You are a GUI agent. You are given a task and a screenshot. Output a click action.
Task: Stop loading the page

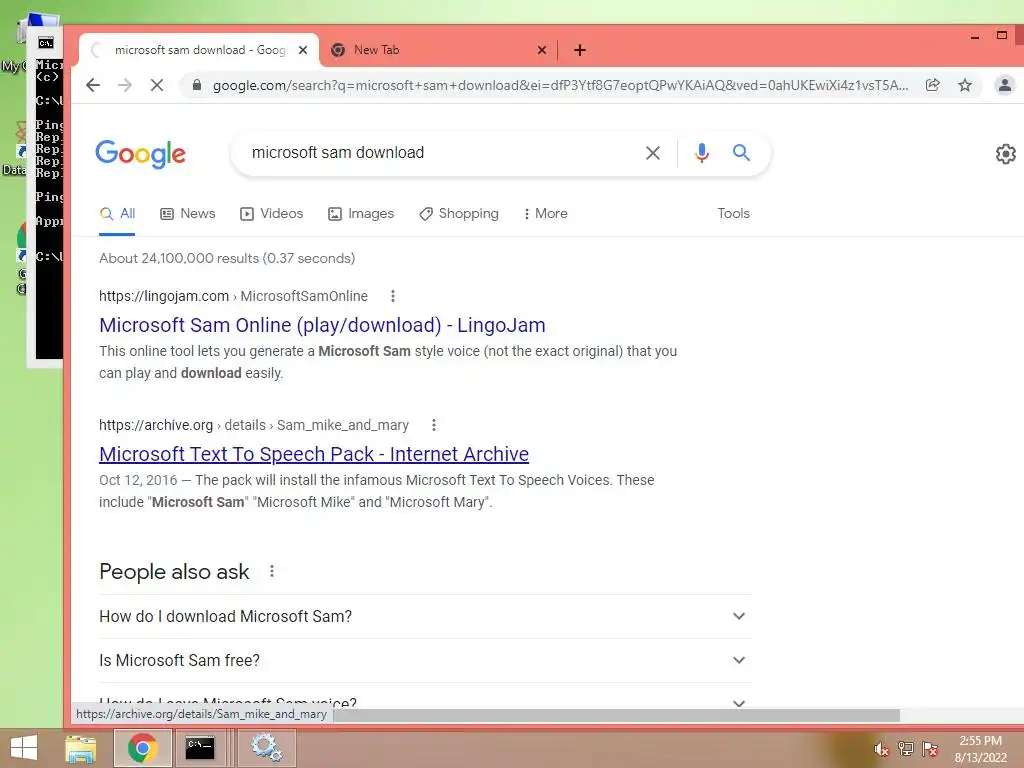[x=157, y=85]
